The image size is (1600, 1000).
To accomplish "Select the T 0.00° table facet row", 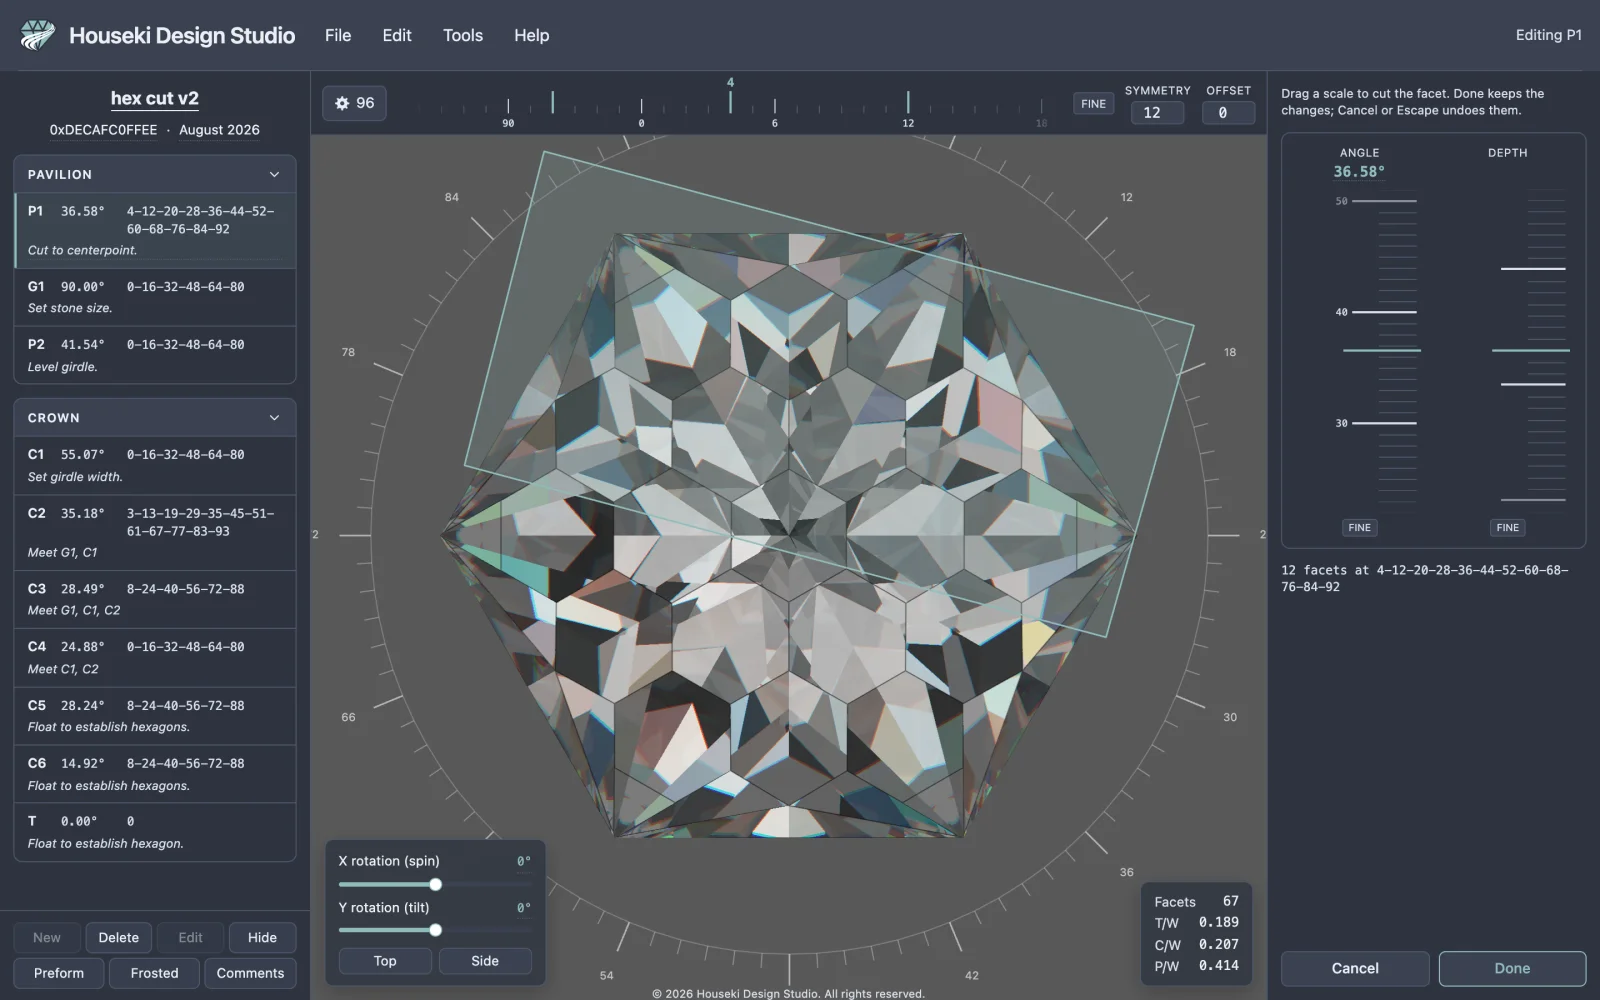I will [156, 831].
